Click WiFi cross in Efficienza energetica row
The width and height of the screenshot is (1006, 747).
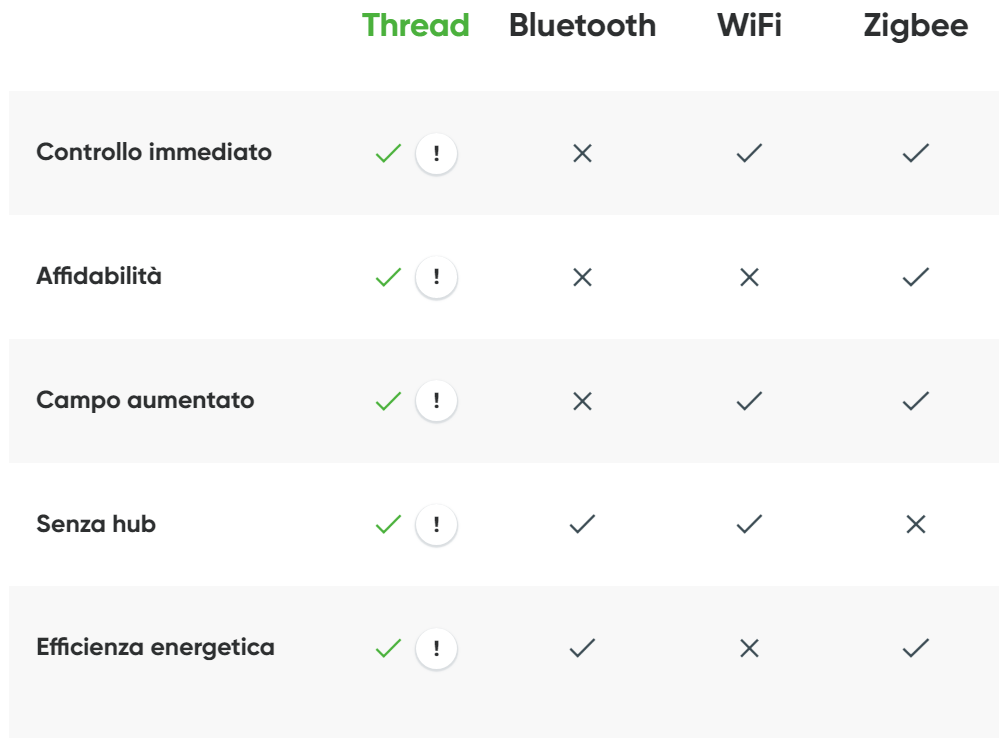(x=749, y=648)
